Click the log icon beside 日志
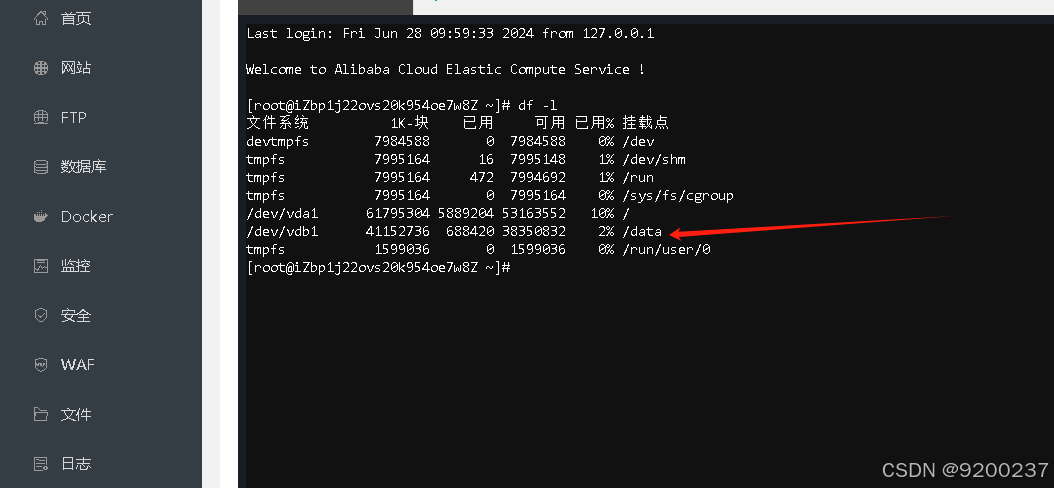The width and height of the screenshot is (1054, 488). (41, 464)
